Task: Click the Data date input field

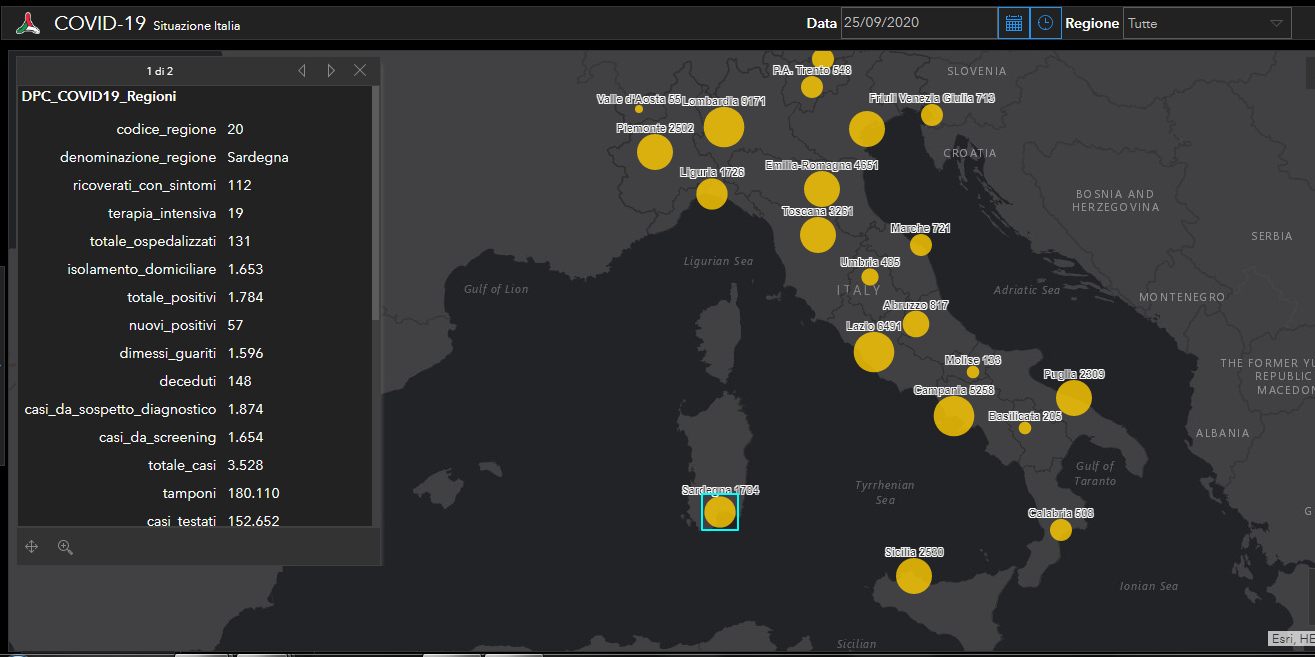Action: click(x=918, y=23)
